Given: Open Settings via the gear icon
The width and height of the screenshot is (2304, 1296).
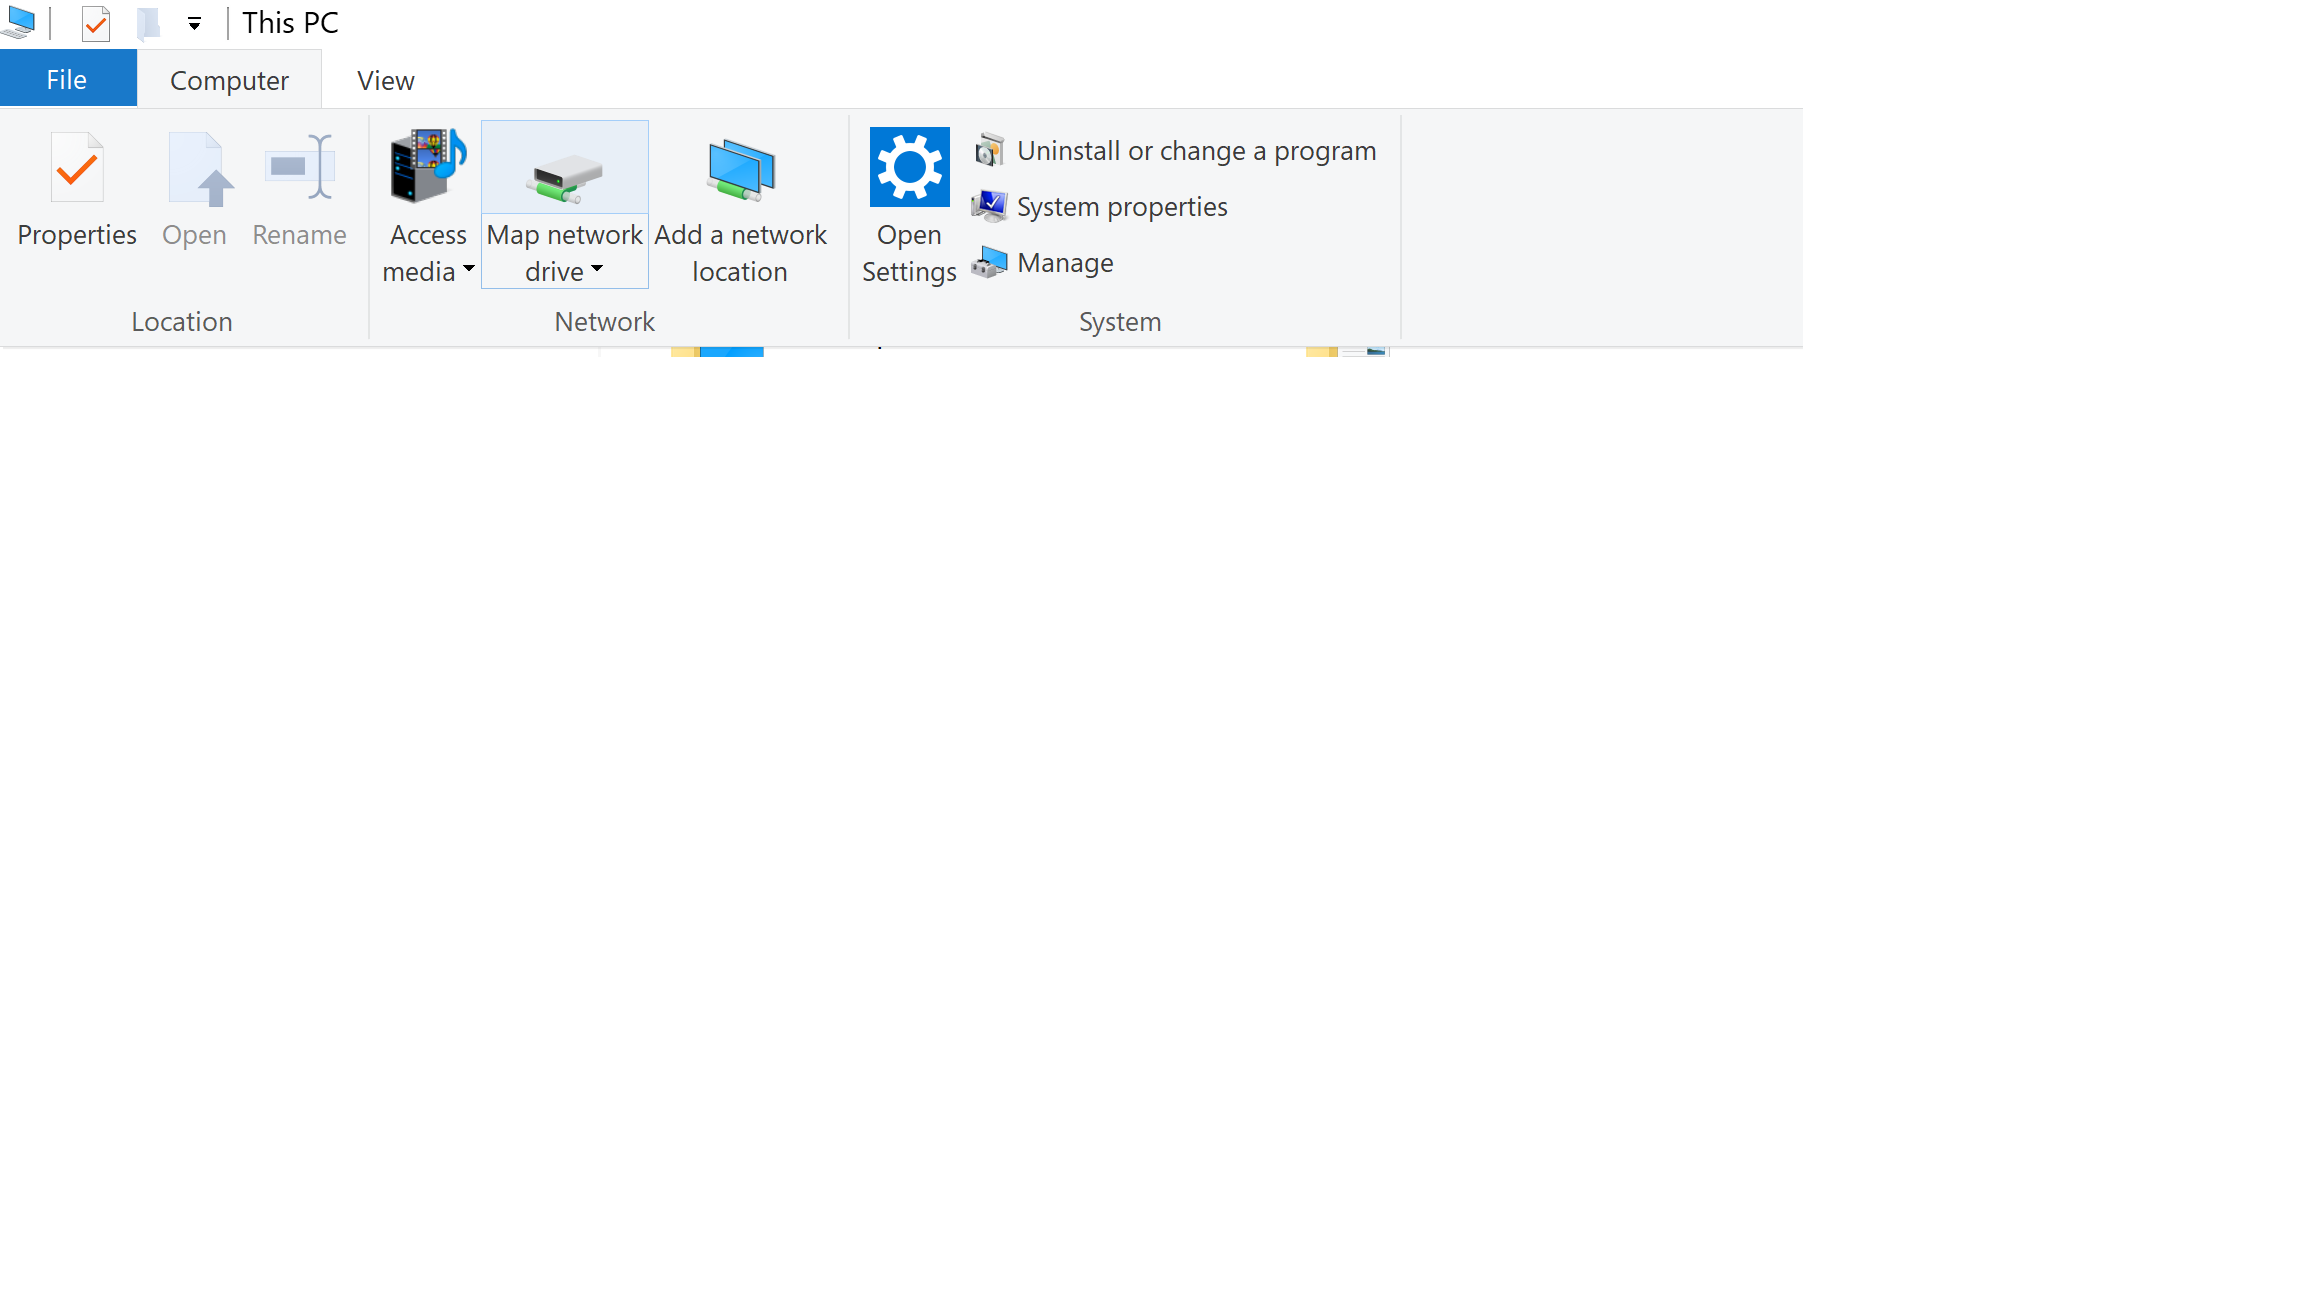Looking at the screenshot, I should [x=909, y=167].
